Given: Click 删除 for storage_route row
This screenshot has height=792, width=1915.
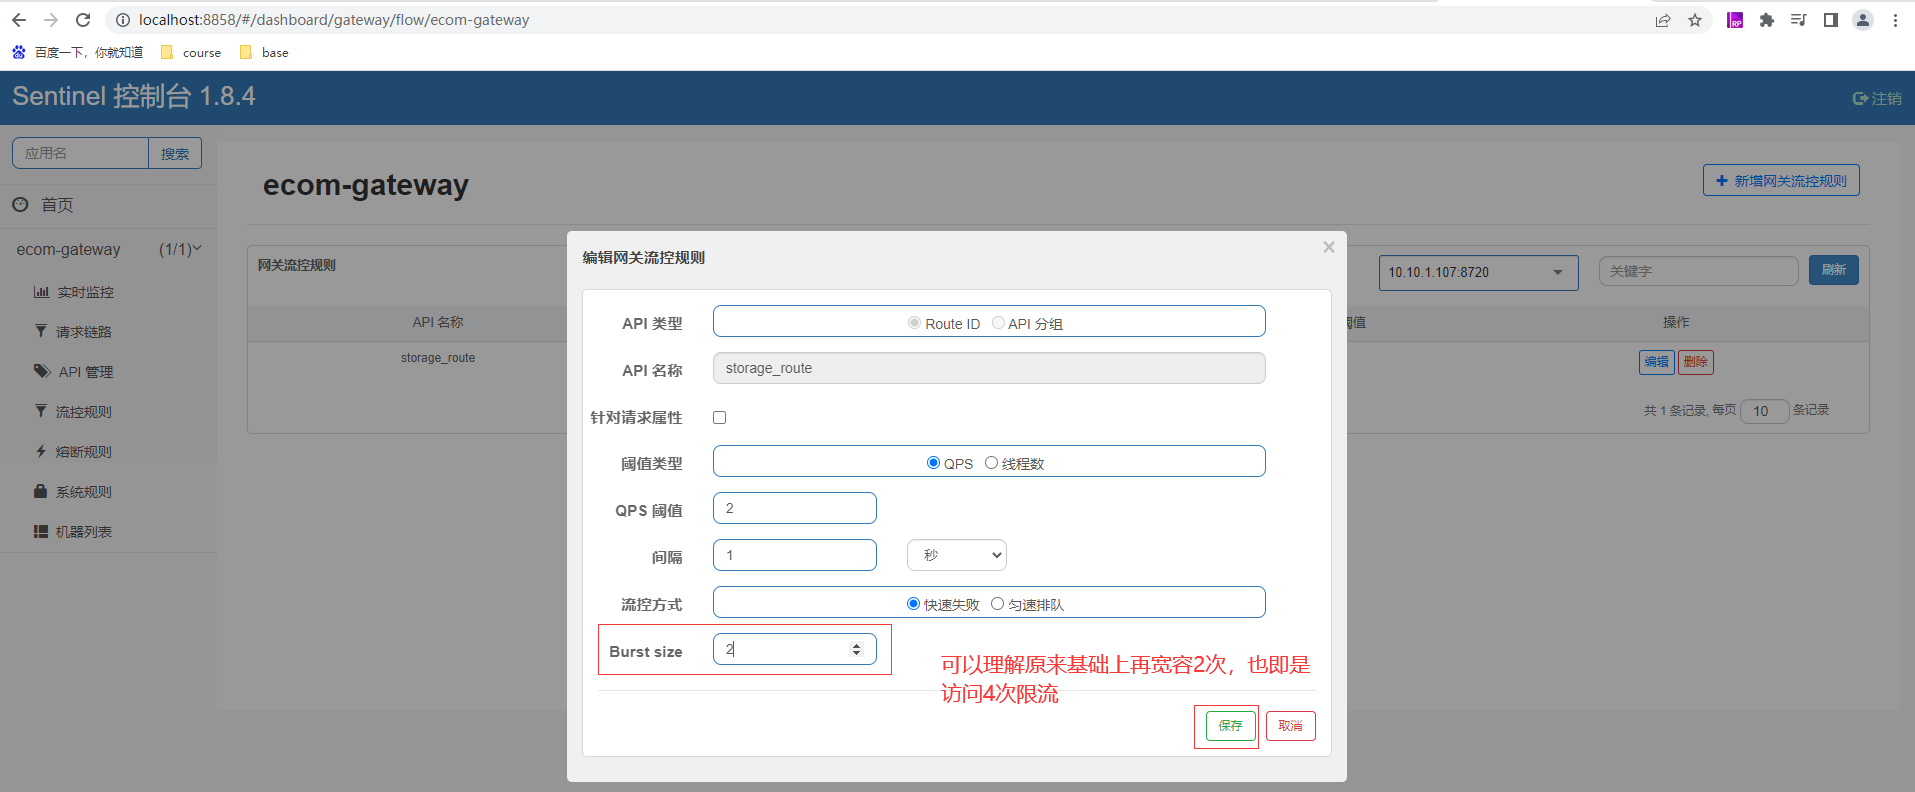Looking at the screenshot, I should tap(1695, 362).
